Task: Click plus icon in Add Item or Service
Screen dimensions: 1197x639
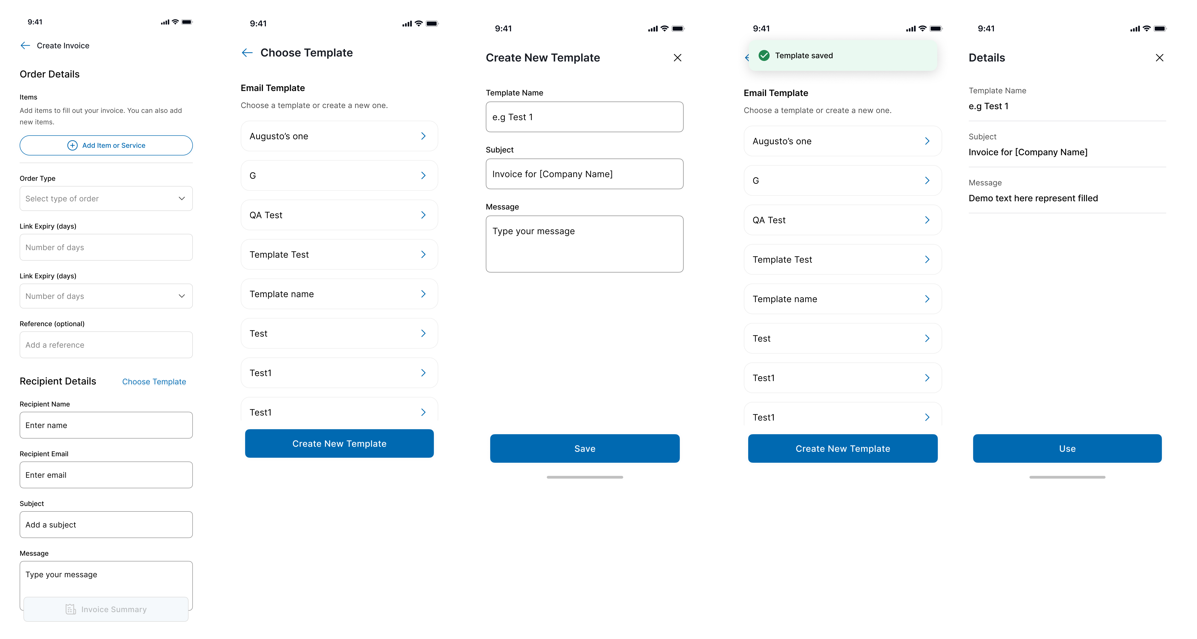Action: click(73, 145)
